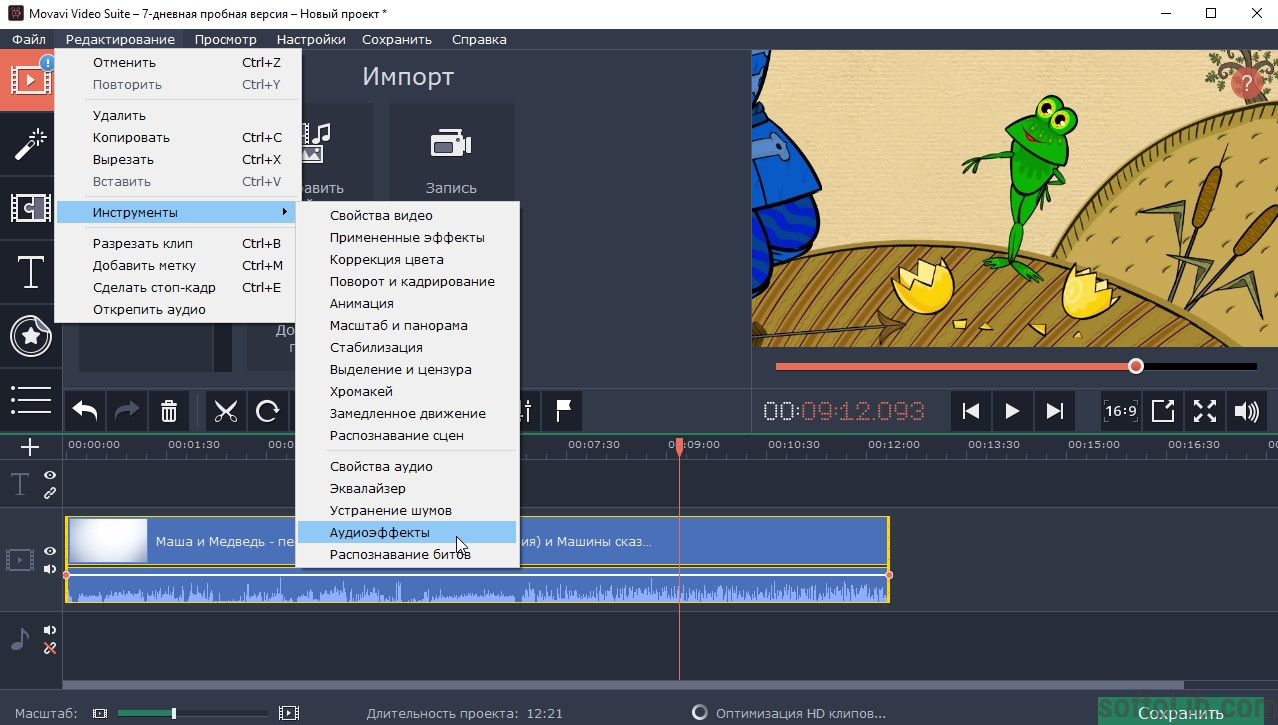The width and height of the screenshot is (1278, 725).
Task: Play the video preview
Action: pos(1012,411)
